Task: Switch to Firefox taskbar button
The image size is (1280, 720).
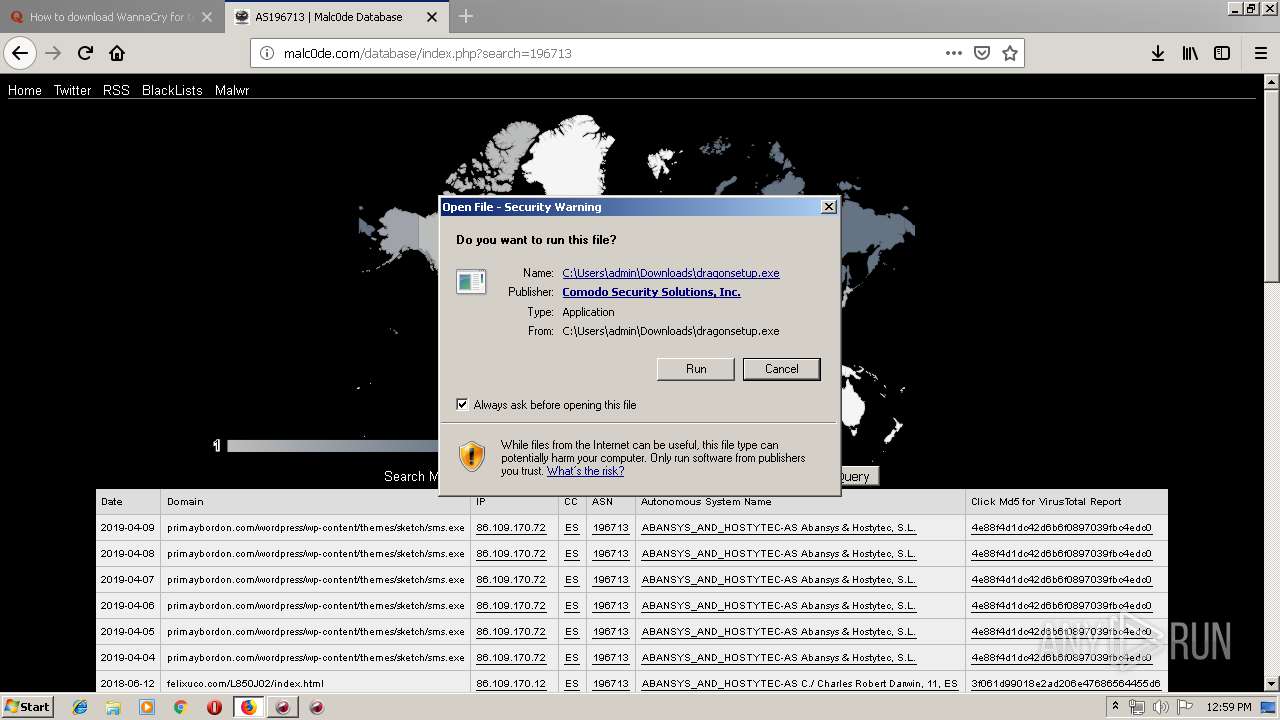Action: (x=248, y=707)
